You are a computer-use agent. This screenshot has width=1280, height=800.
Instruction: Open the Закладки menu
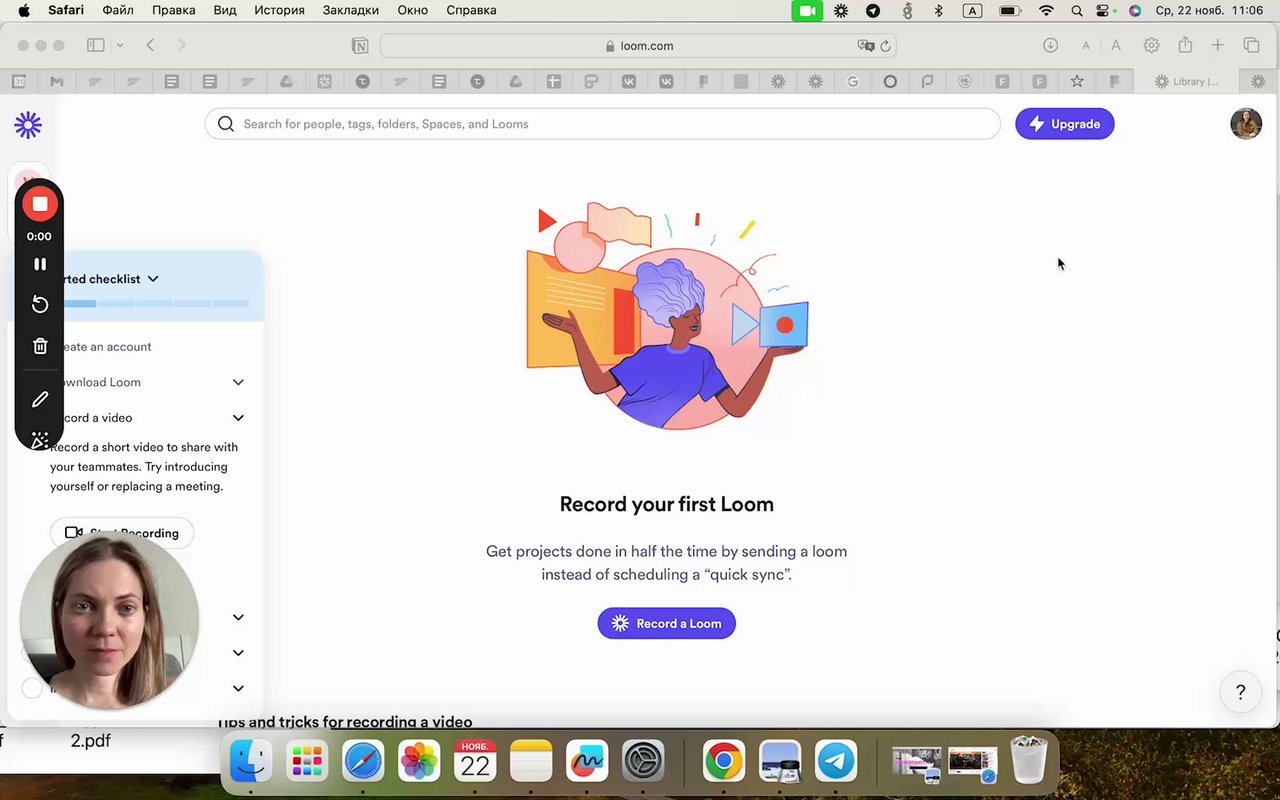click(351, 10)
